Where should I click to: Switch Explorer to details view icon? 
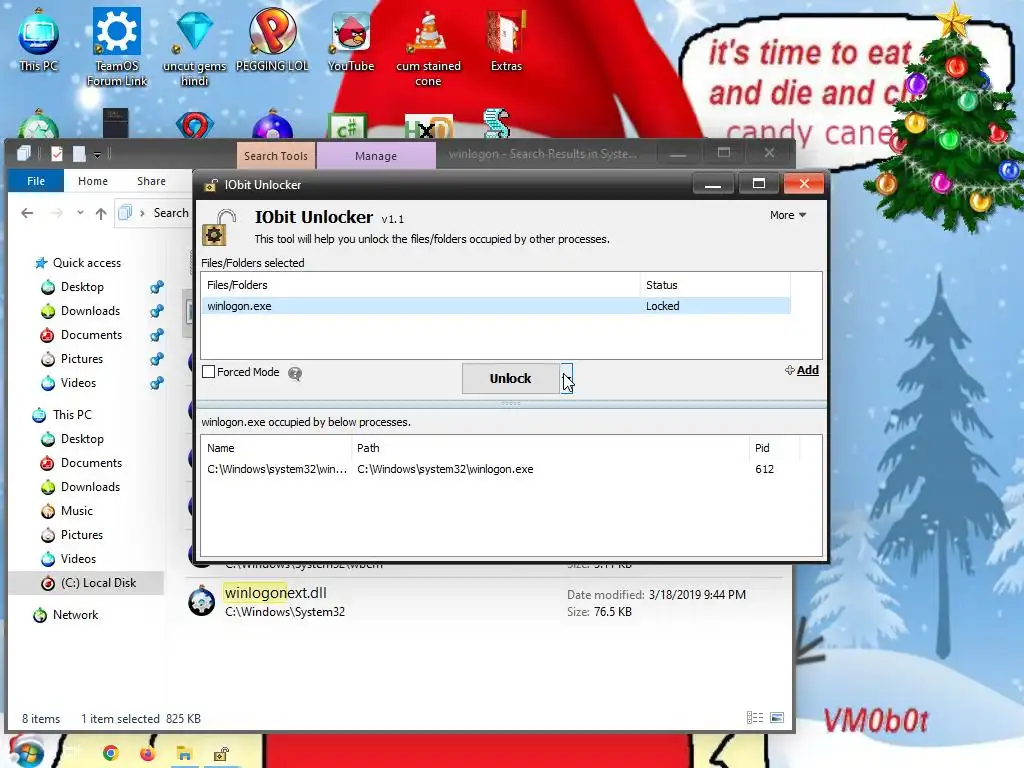pos(755,718)
